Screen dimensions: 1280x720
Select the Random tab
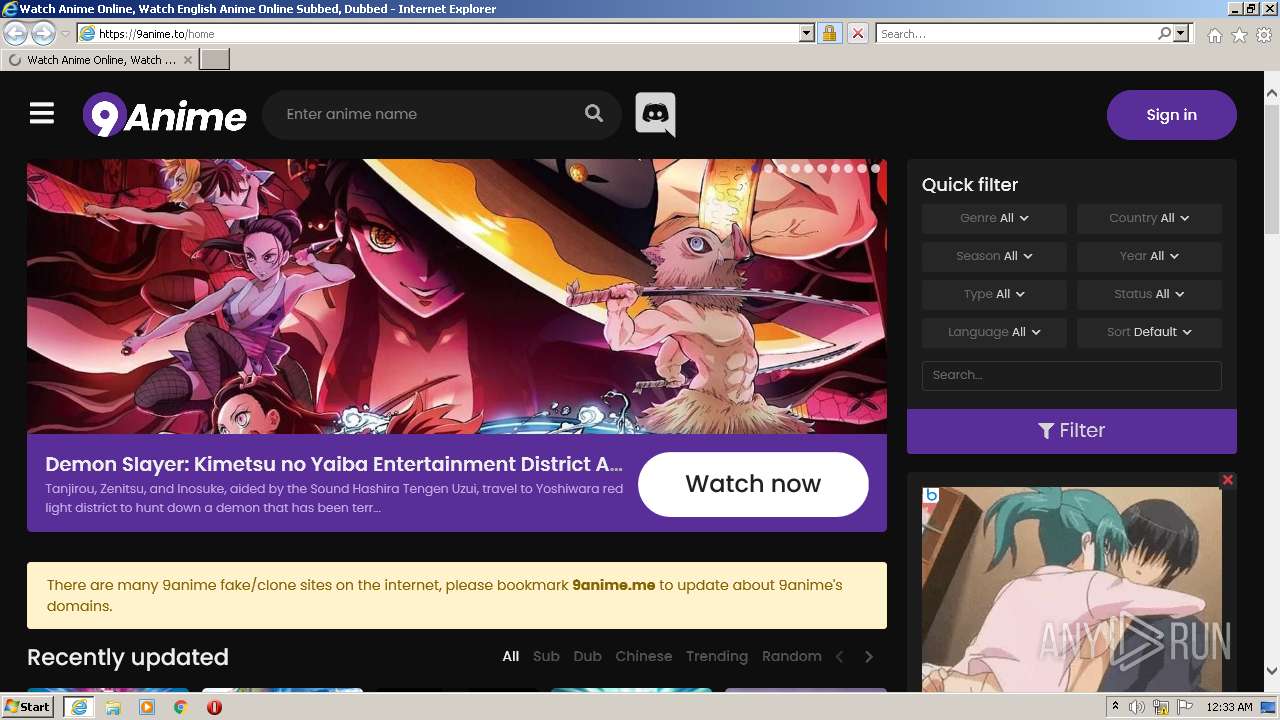pos(791,657)
